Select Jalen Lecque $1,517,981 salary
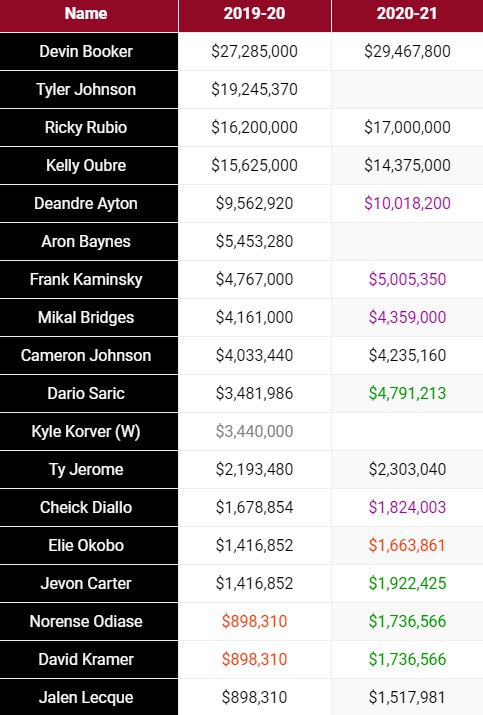Screen dimensions: 483x715 (407, 697)
